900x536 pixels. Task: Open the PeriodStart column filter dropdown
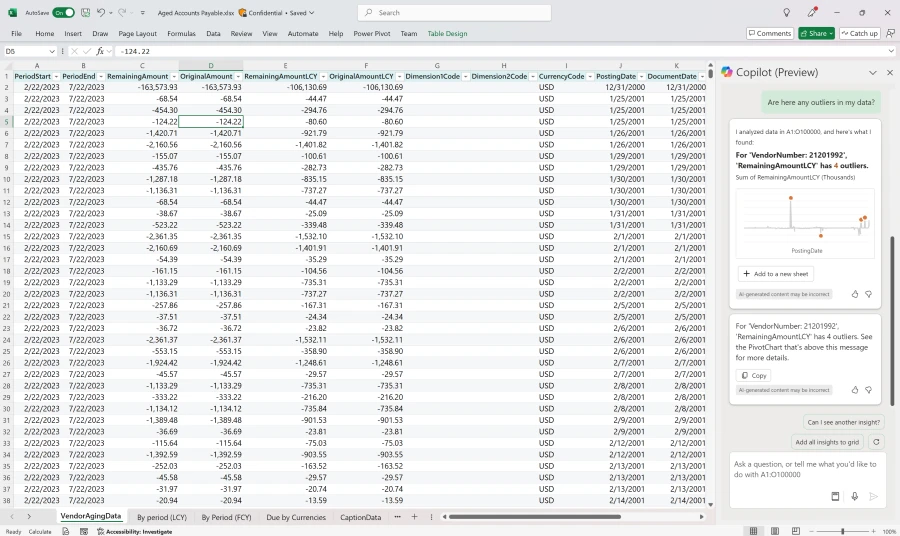pos(56,76)
